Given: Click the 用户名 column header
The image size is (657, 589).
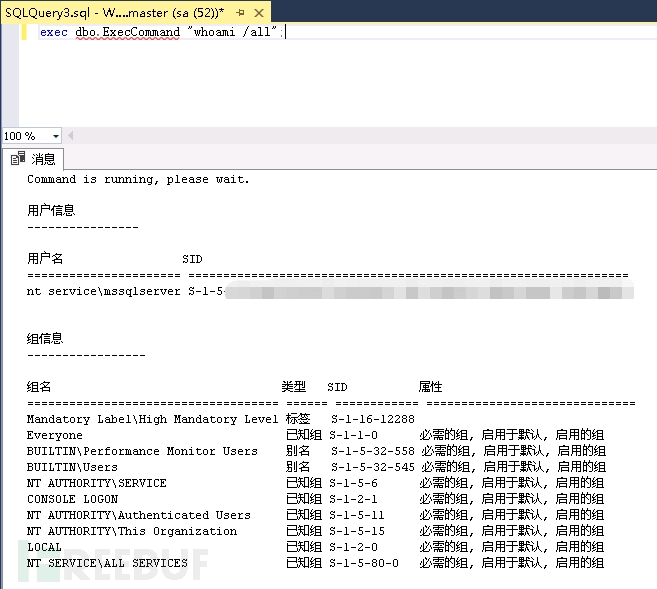Looking at the screenshot, I should point(45,258).
